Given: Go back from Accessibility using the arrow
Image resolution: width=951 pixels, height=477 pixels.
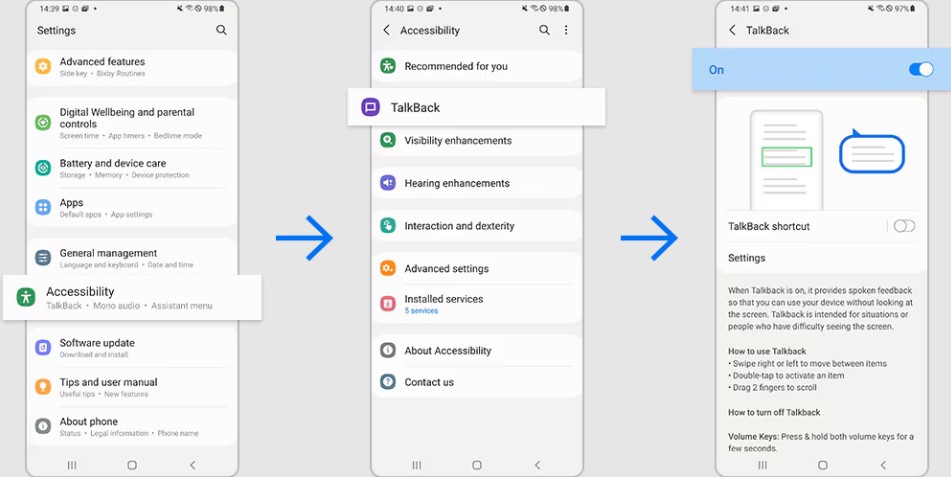Looking at the screenshot, I should pyautogui.click(x=386, y=30).
